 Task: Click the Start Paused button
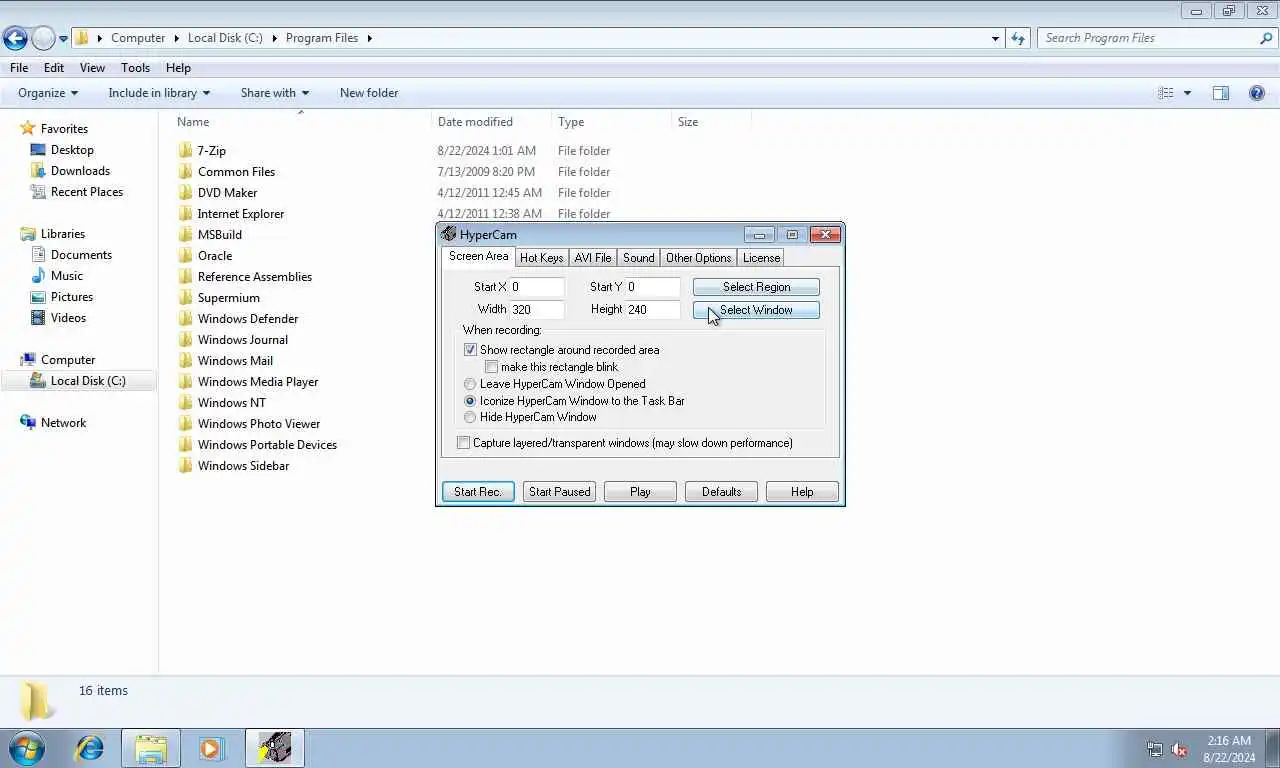pos(559,492)
